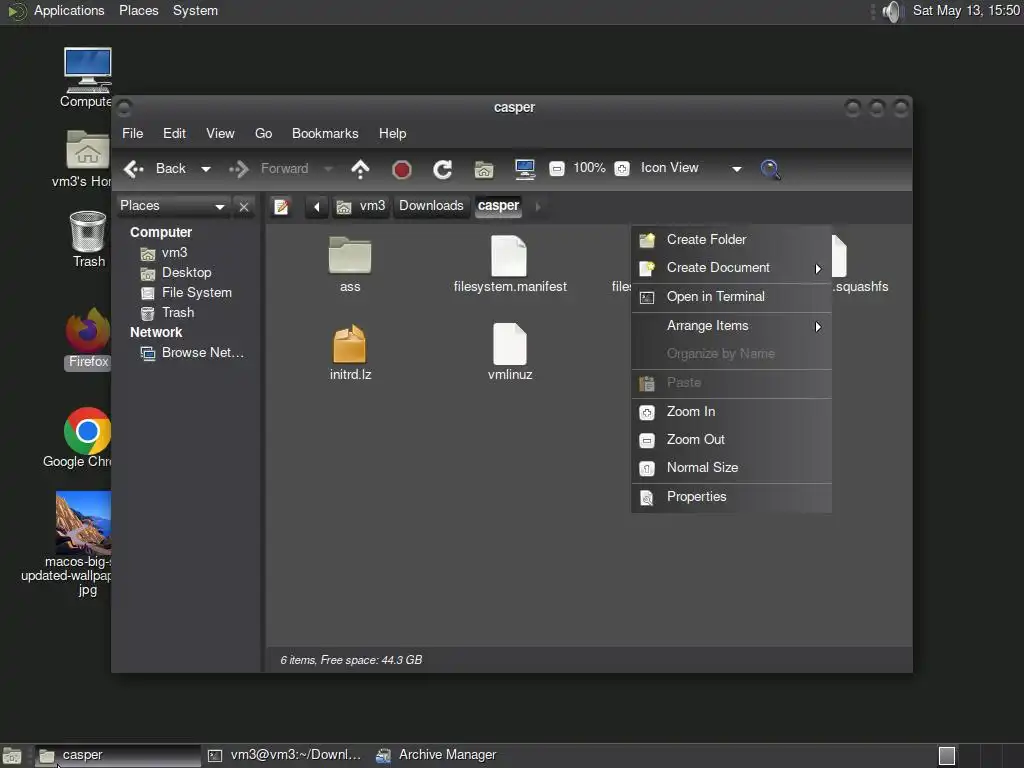This screenshot has height=768, width=1024.
Task: Choose Zoom In from context menu
Action: [x=731, y=411]
